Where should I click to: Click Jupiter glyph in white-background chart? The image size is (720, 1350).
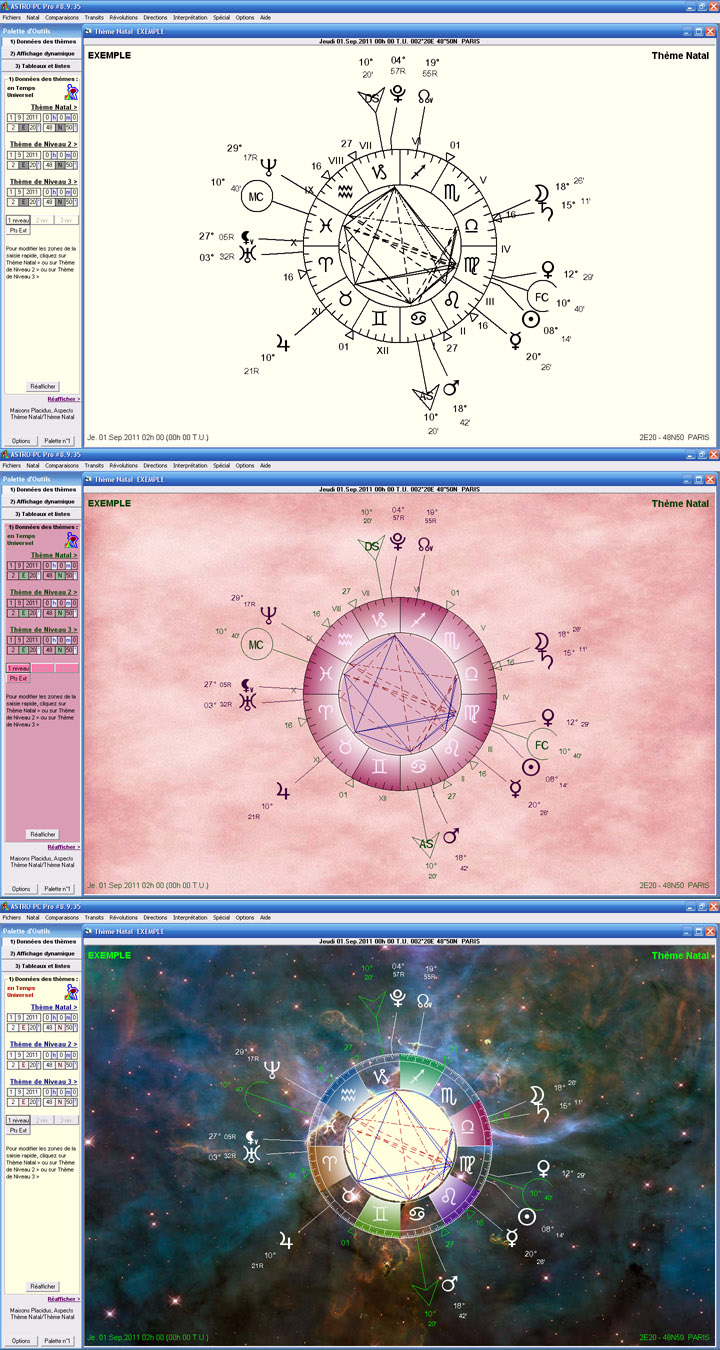pos(284,344)
